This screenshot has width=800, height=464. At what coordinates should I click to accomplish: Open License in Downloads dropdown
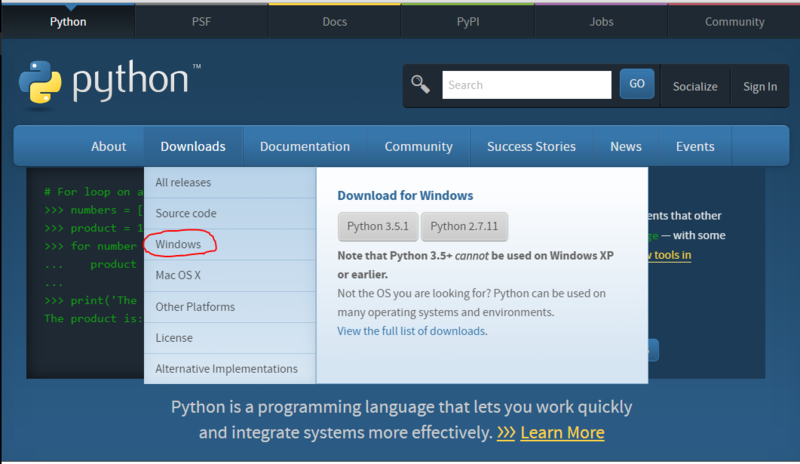[x=230, y=338]
